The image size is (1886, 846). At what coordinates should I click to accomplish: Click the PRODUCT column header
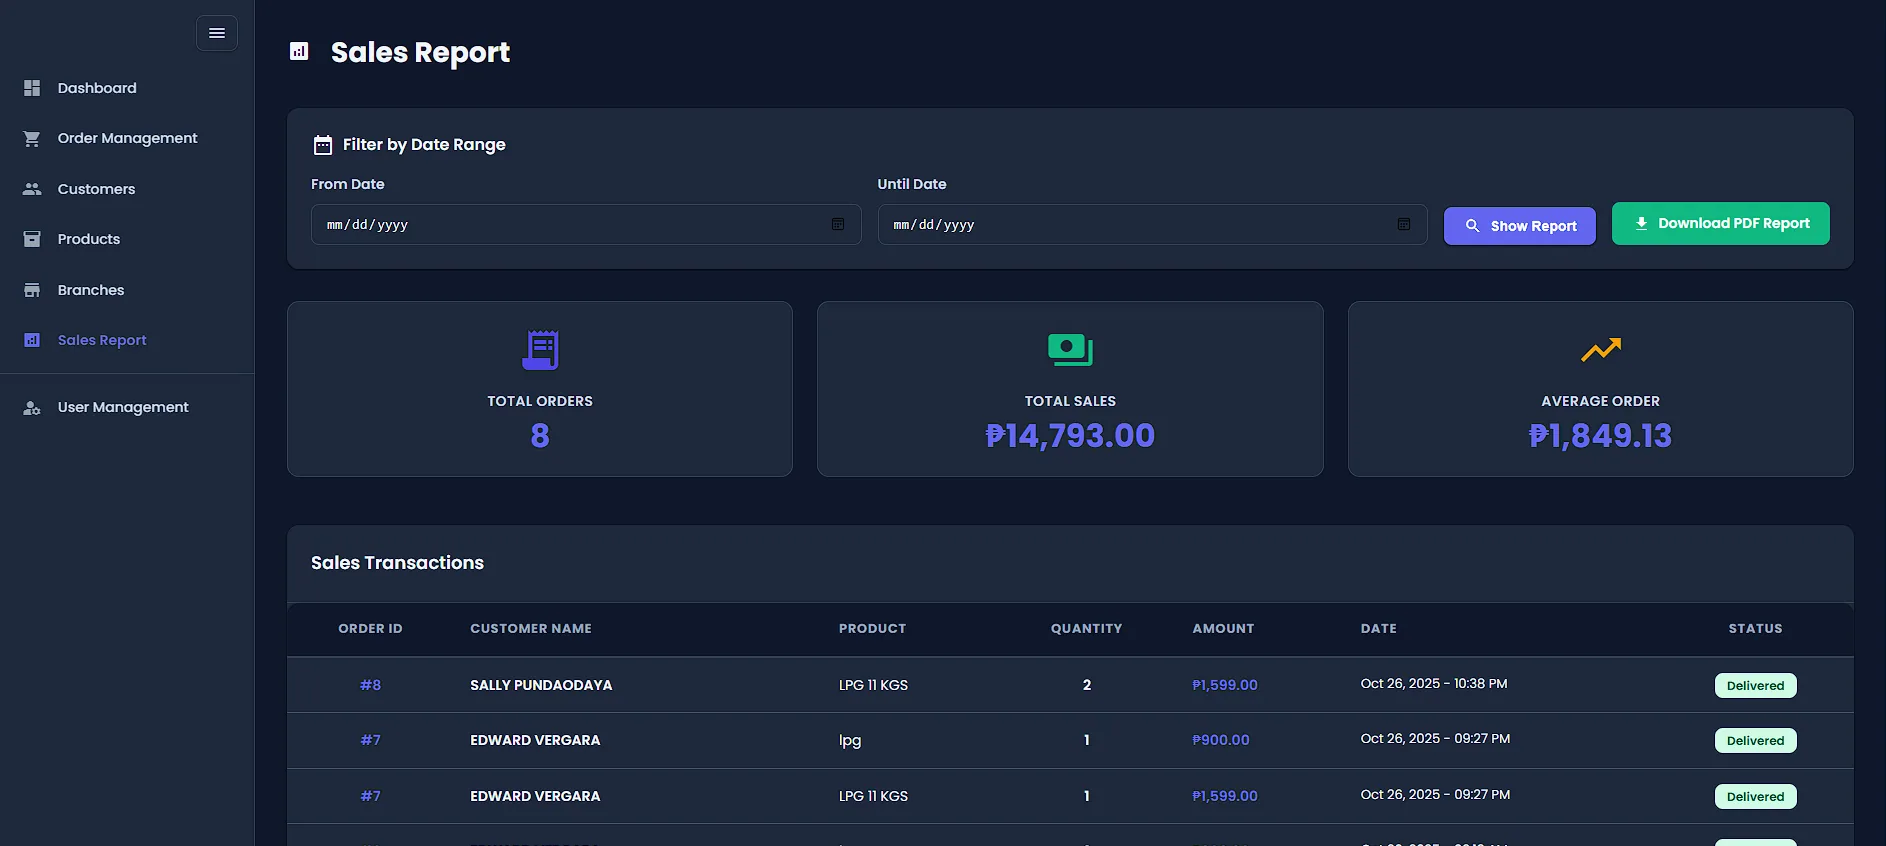(x=872, y=629)
